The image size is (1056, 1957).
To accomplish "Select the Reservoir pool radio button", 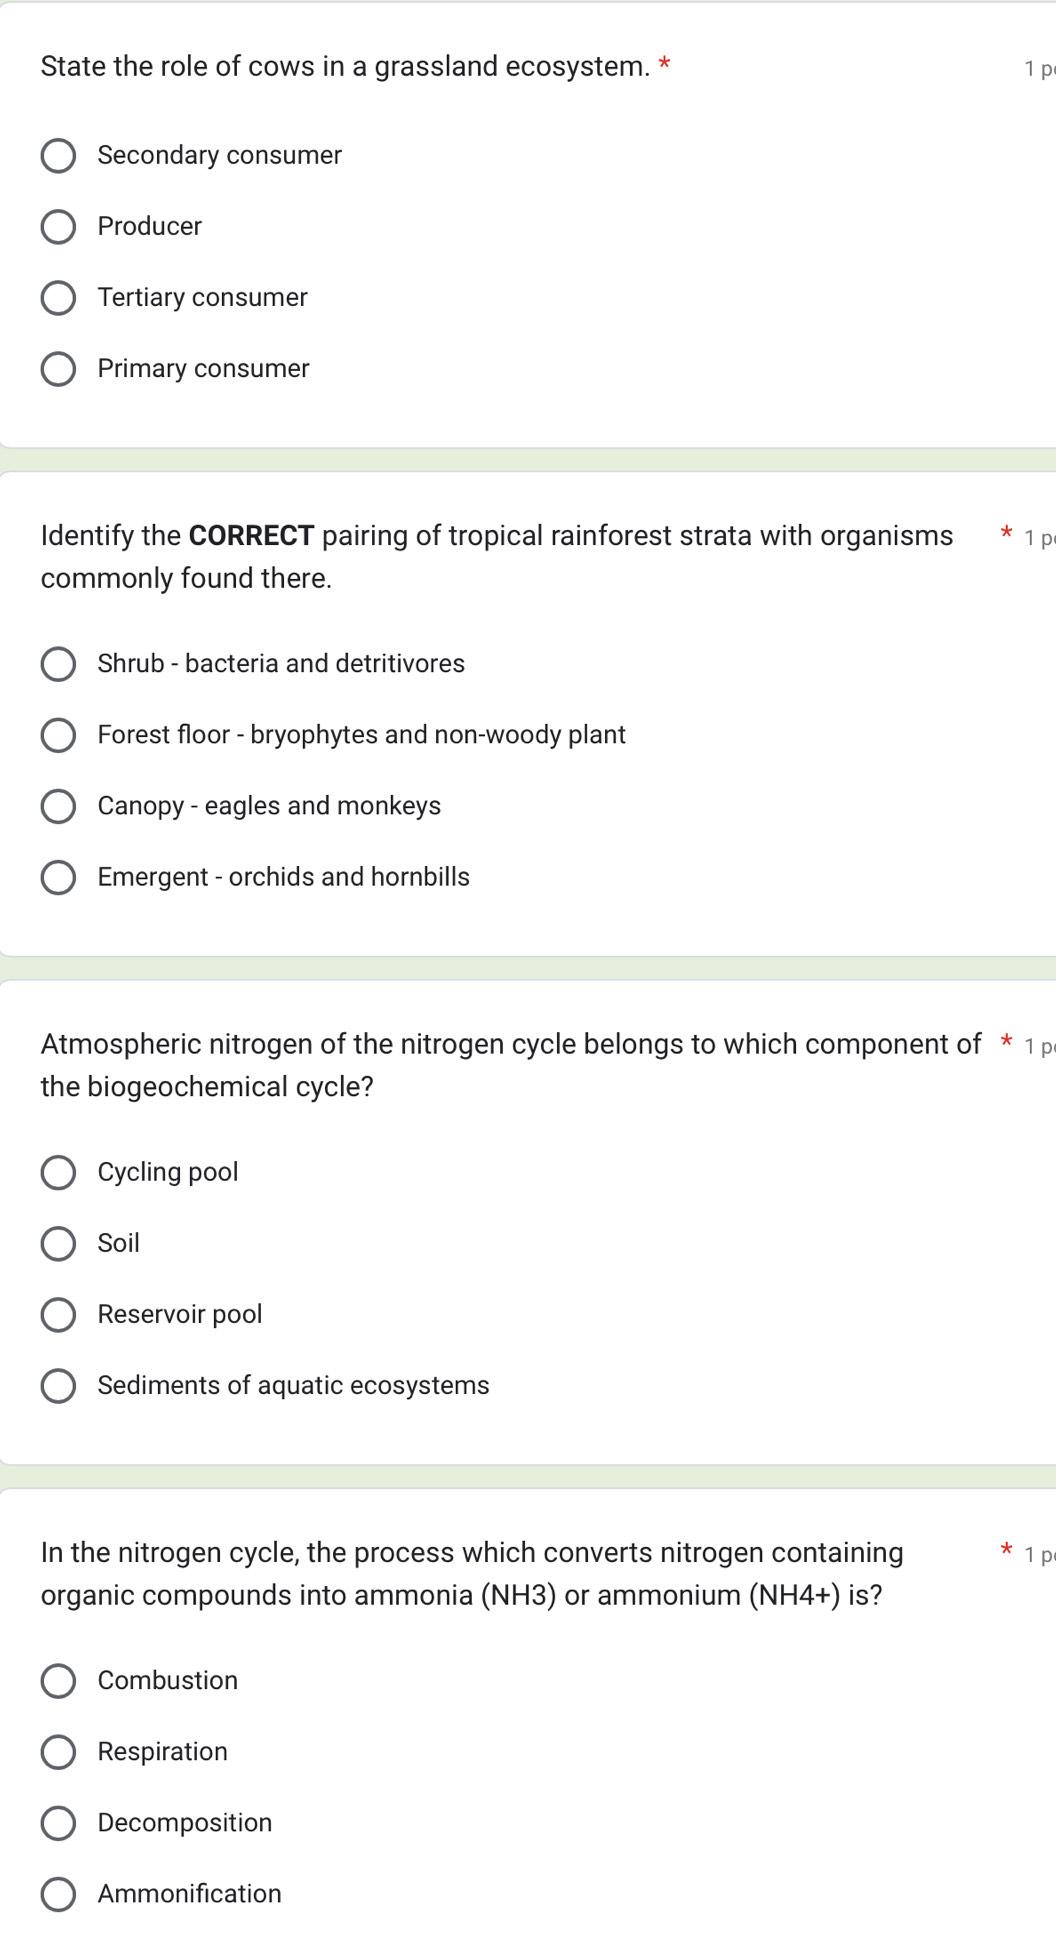I will pyautogui.click(x=58, y=1314).
